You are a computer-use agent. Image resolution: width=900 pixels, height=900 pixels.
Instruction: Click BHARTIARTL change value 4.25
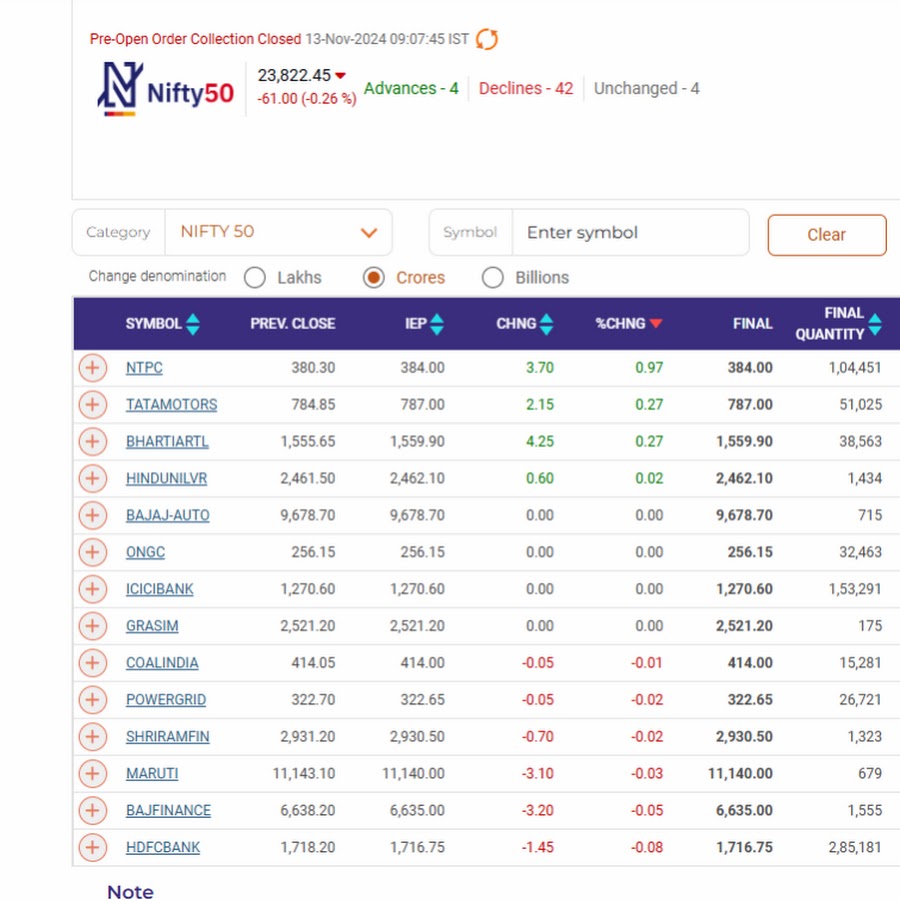(x=540, y=441)
